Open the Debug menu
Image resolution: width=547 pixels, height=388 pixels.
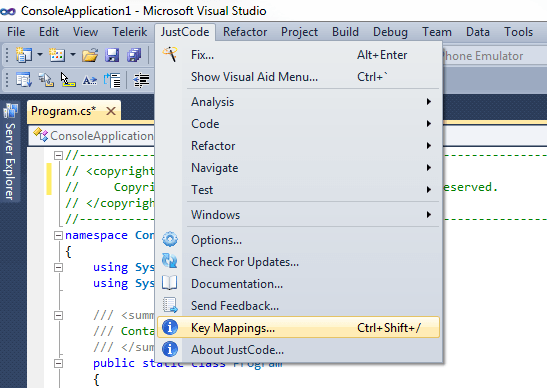(390, 32)
